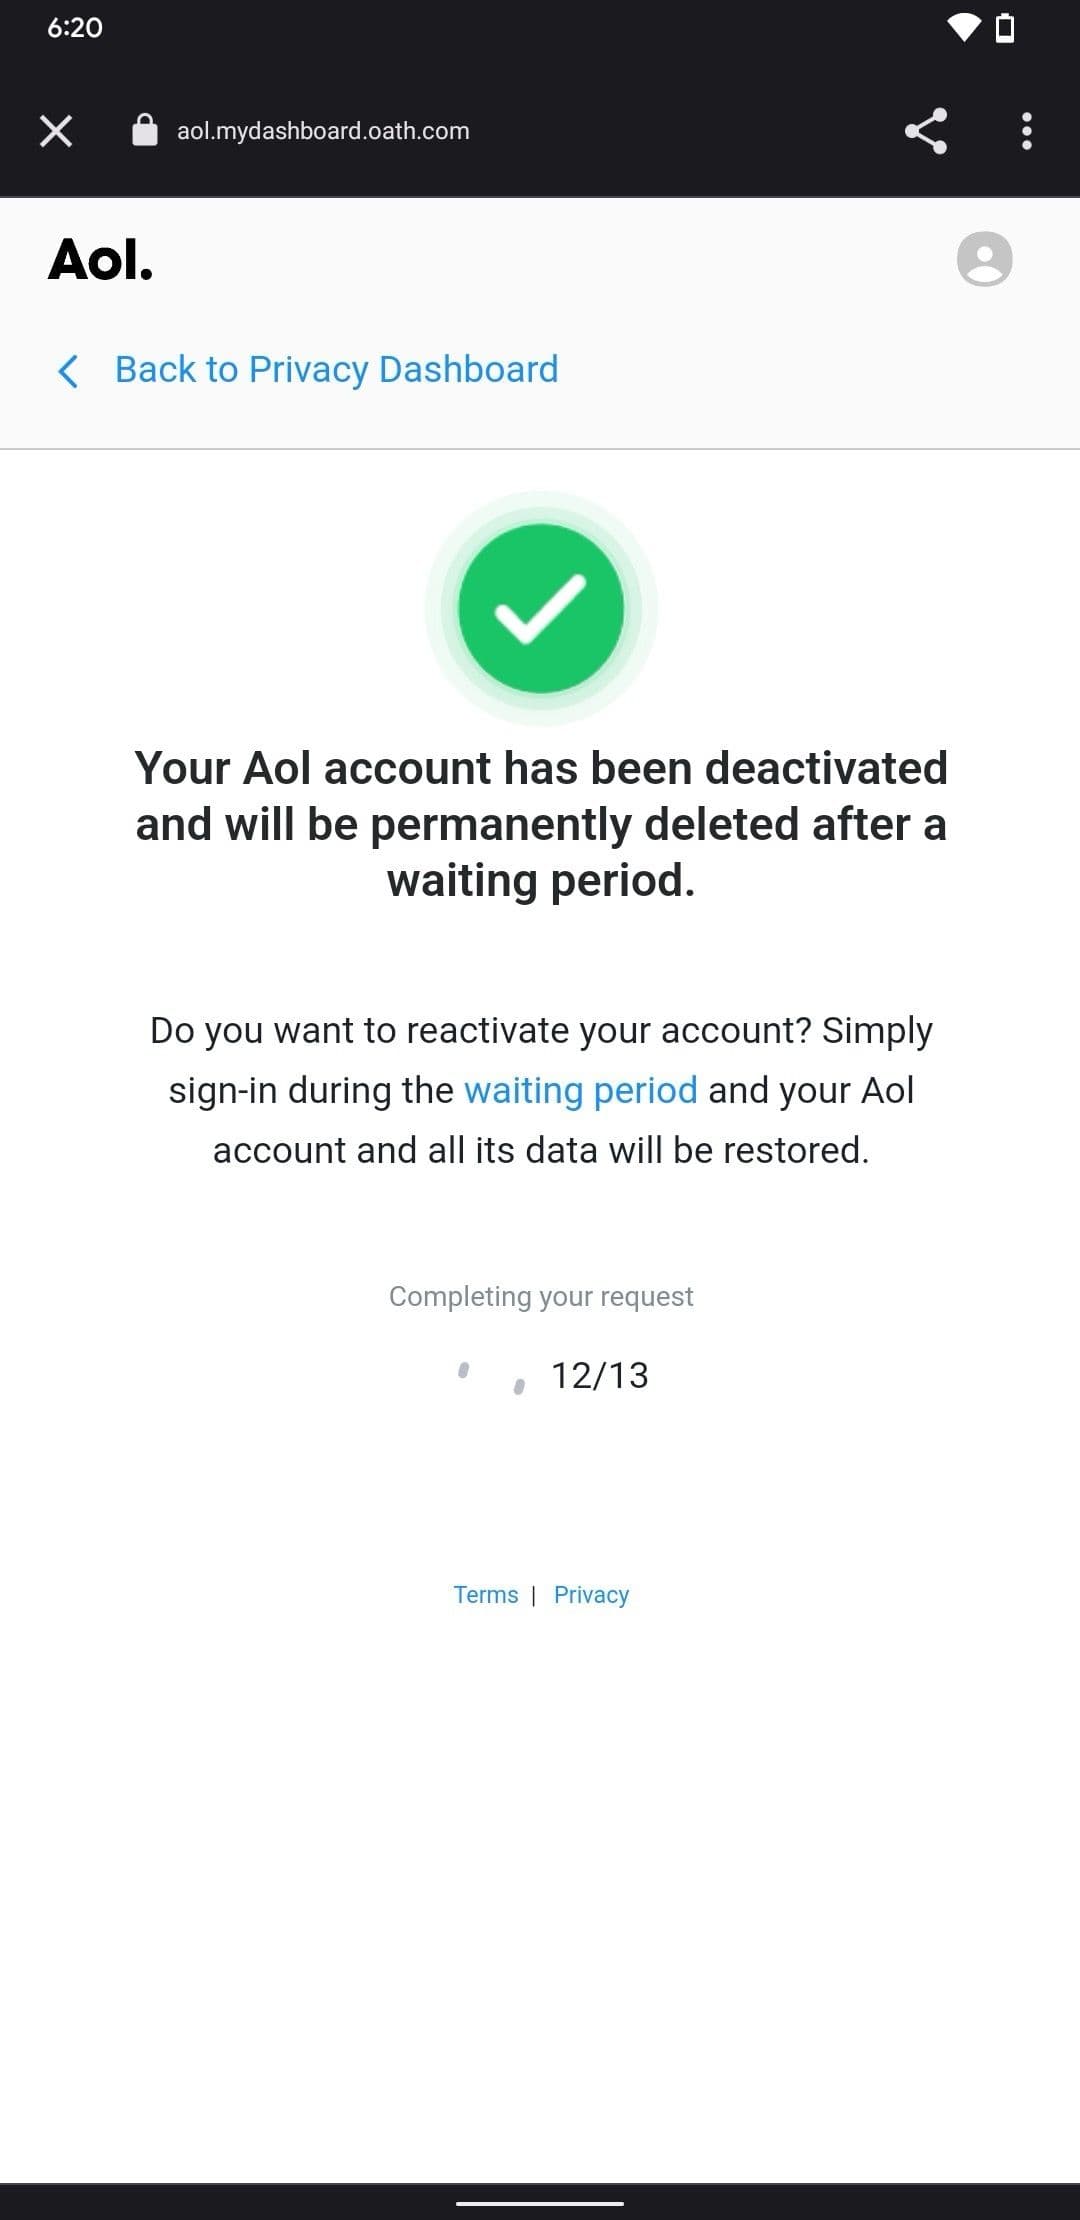The image size is (1080, 2220).
Task: Open the browser share icon
Action: point(925,130)
